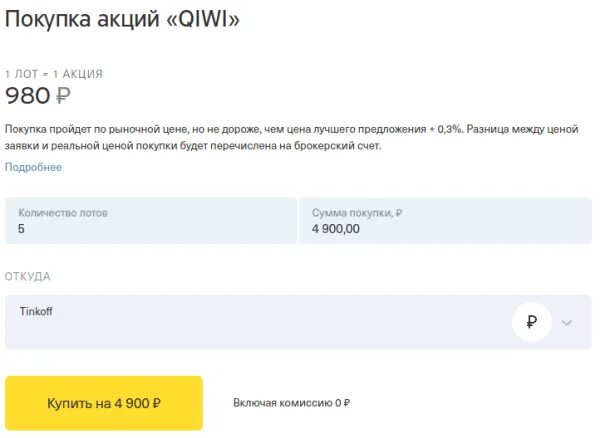Open the Подробнее link

tap(33, 167)
